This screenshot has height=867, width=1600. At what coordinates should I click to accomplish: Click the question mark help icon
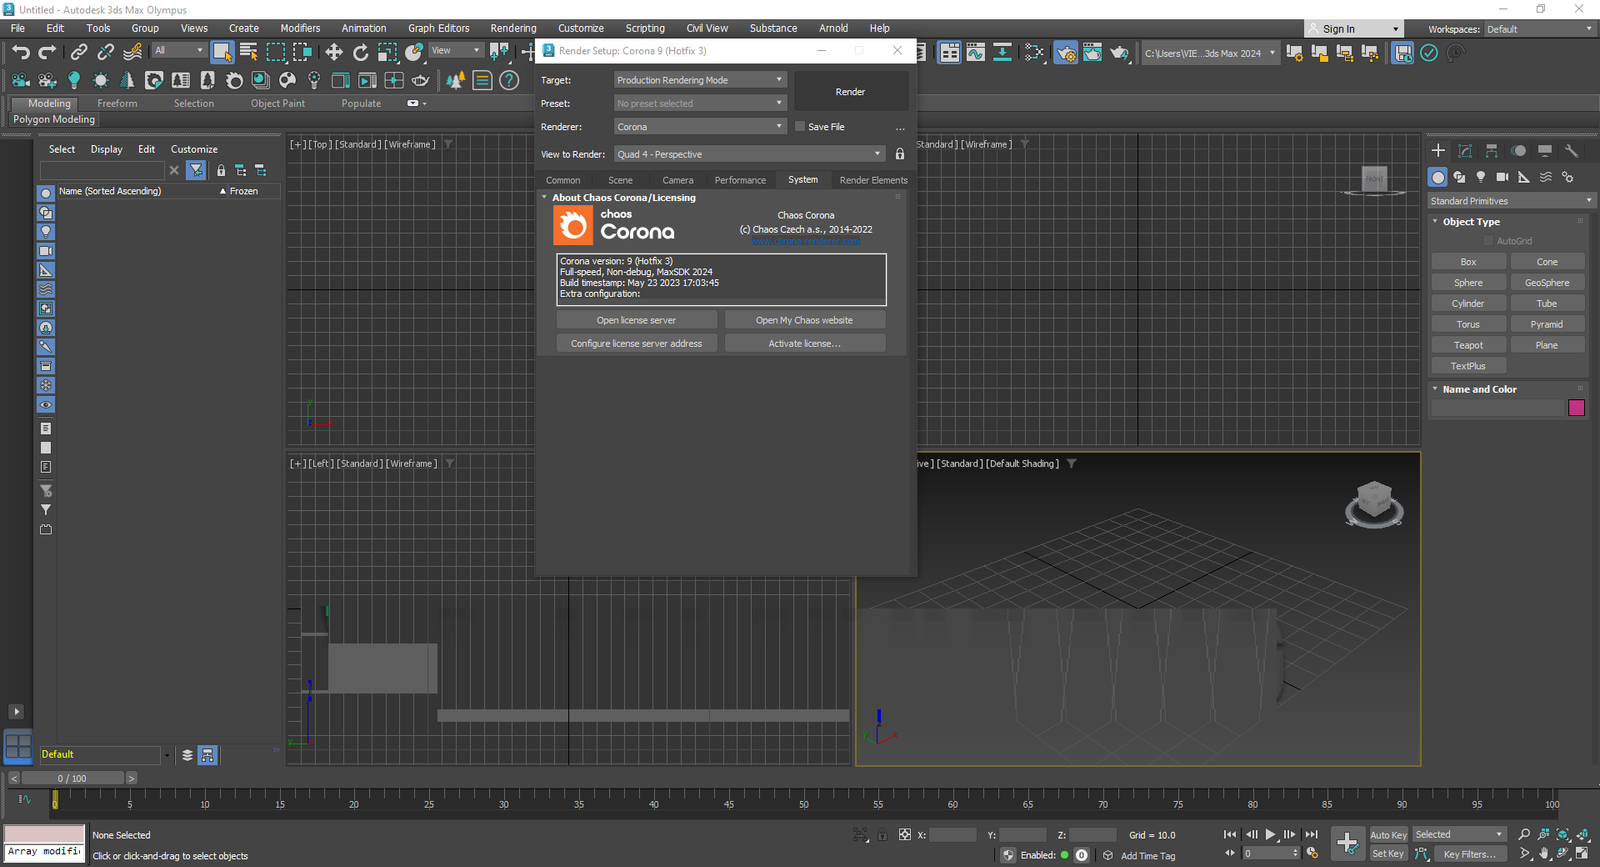[509, 80]
